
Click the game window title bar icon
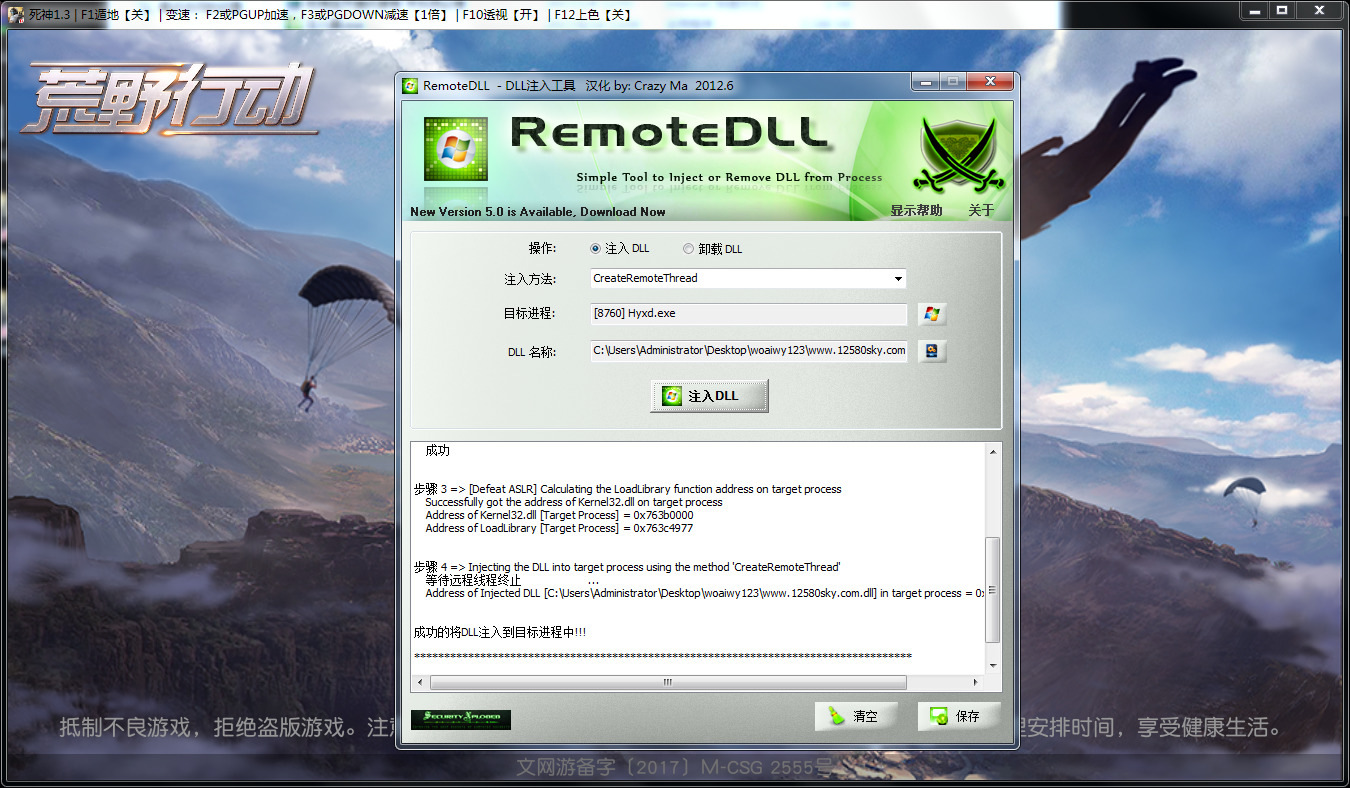(x=16, y=15)
